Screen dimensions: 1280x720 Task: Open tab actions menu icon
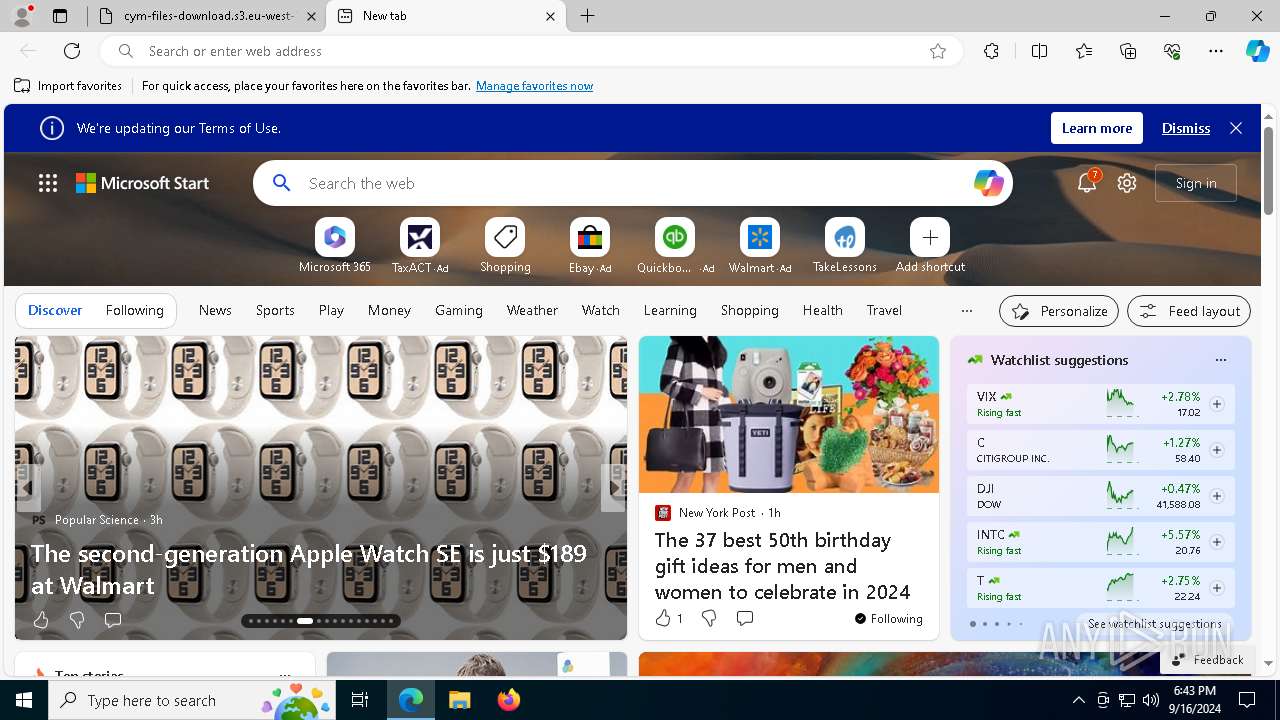tap(60, 16)
